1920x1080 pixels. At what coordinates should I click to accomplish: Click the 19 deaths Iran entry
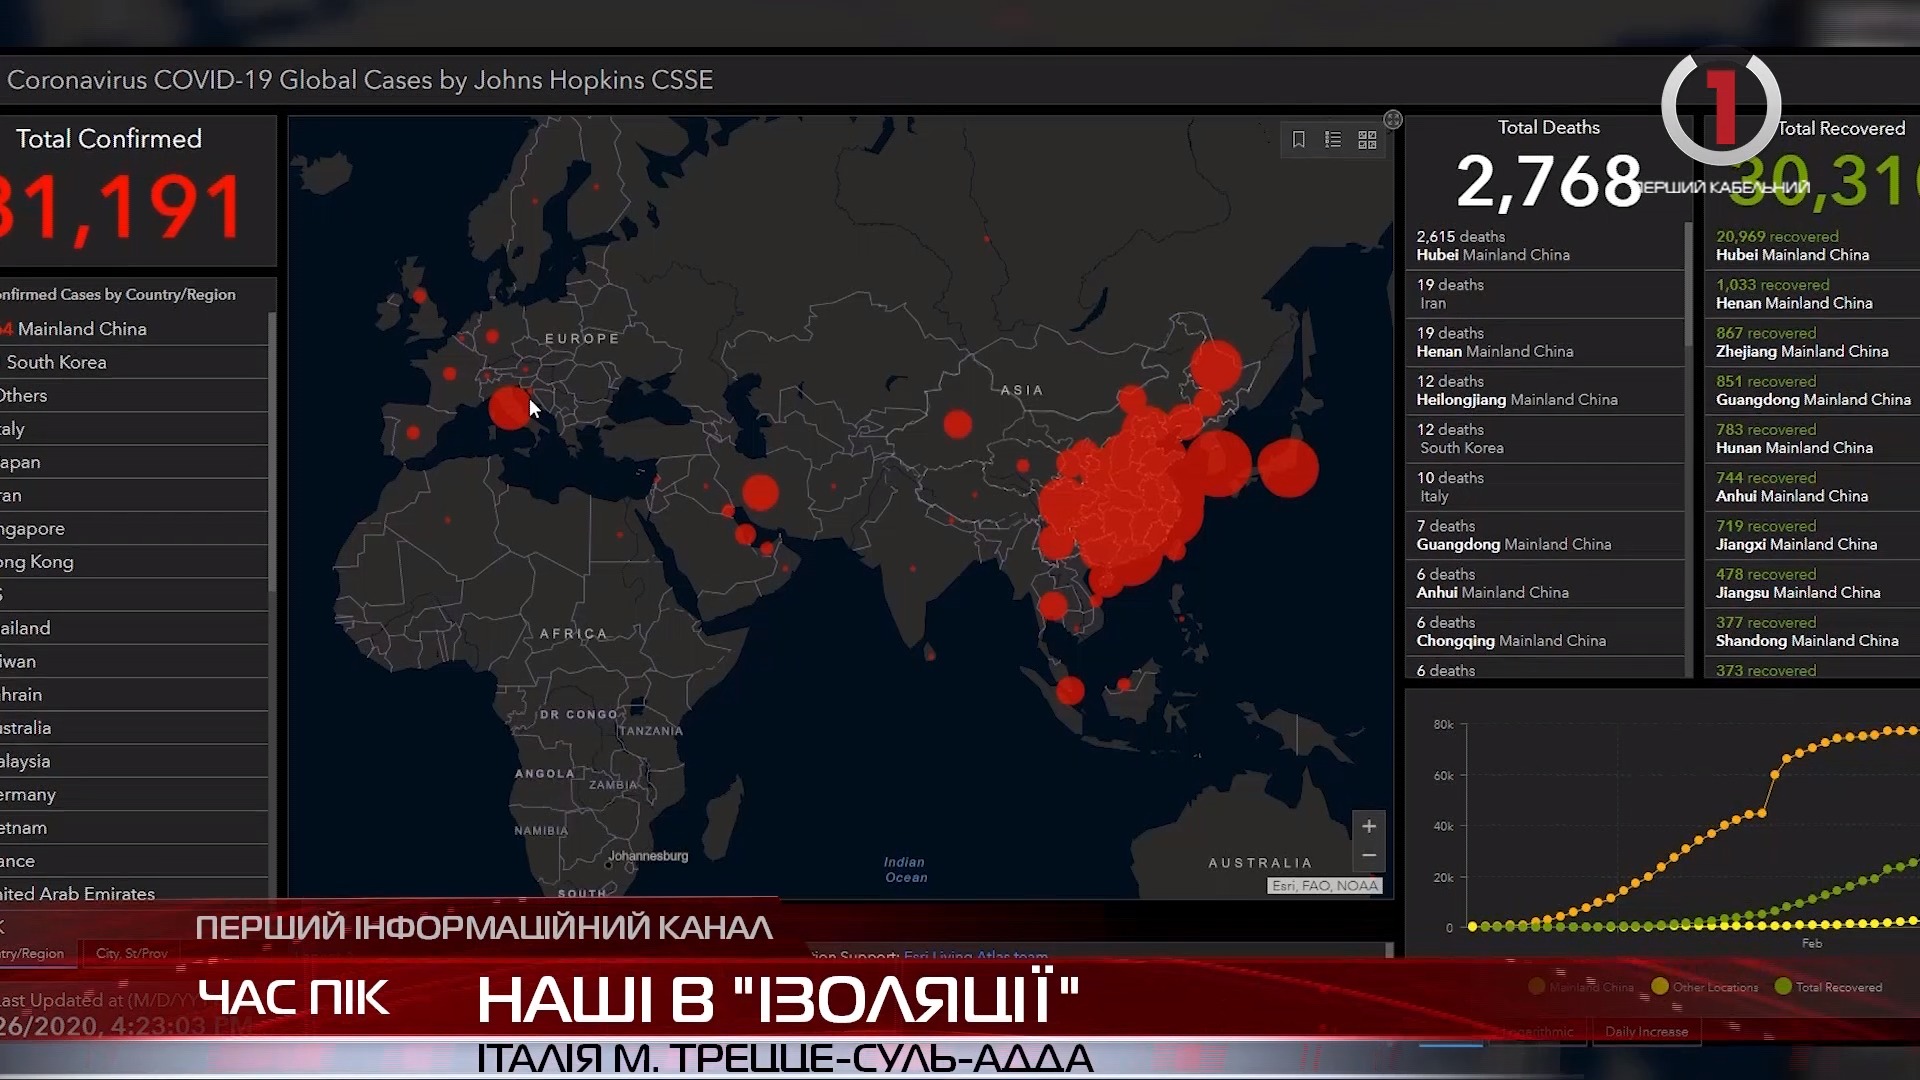pos(1545,294)
